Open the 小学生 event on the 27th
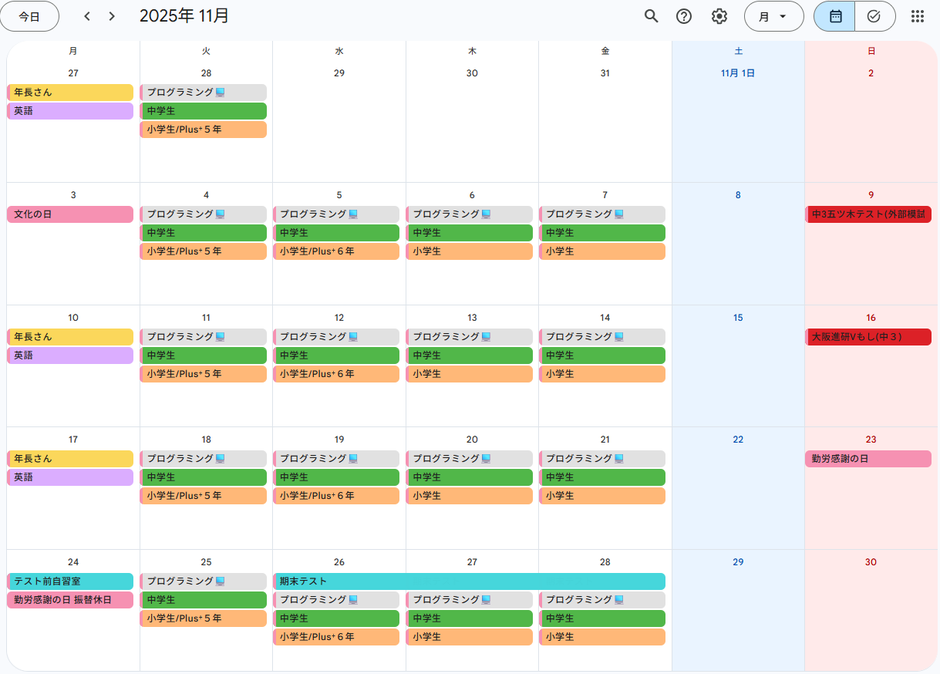 [x=469, y=637]
